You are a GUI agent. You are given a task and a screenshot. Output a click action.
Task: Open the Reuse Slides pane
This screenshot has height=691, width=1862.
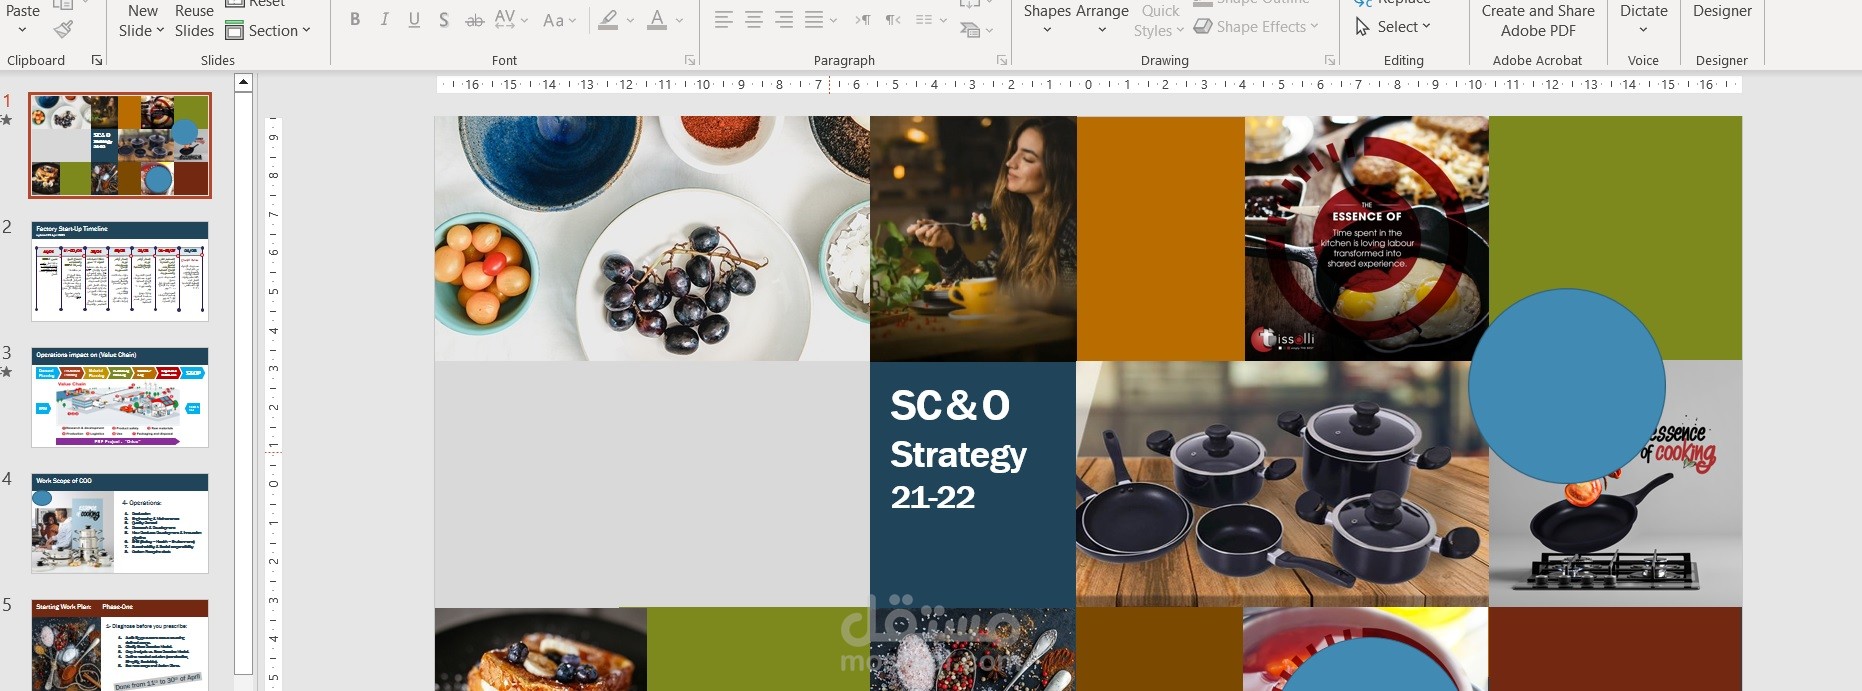point(194,20)
